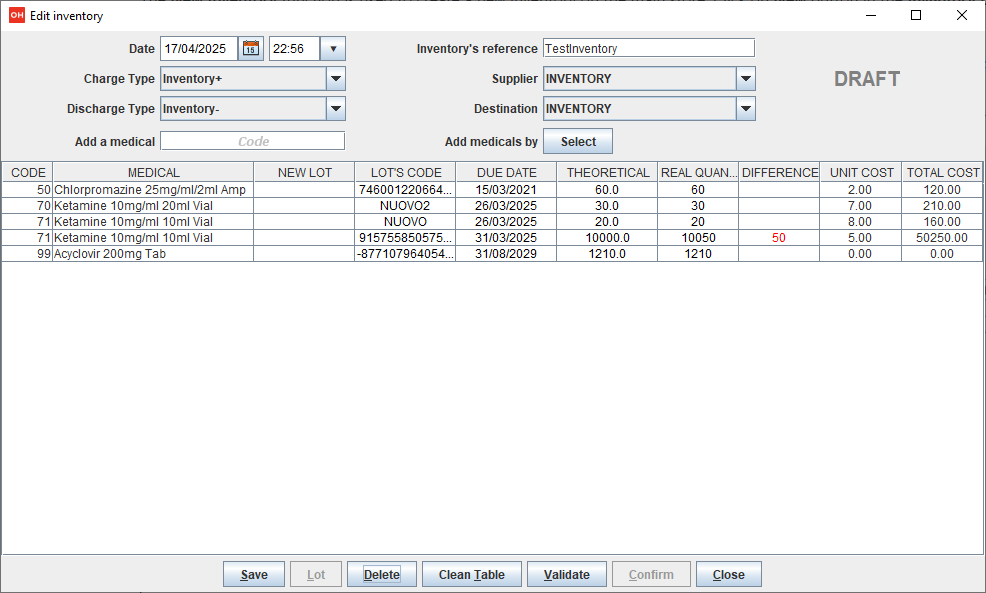Select the Chlorpromazine 25mg/ml/2ml Amp row
The image size is (986, 593).
coord(150,189)
